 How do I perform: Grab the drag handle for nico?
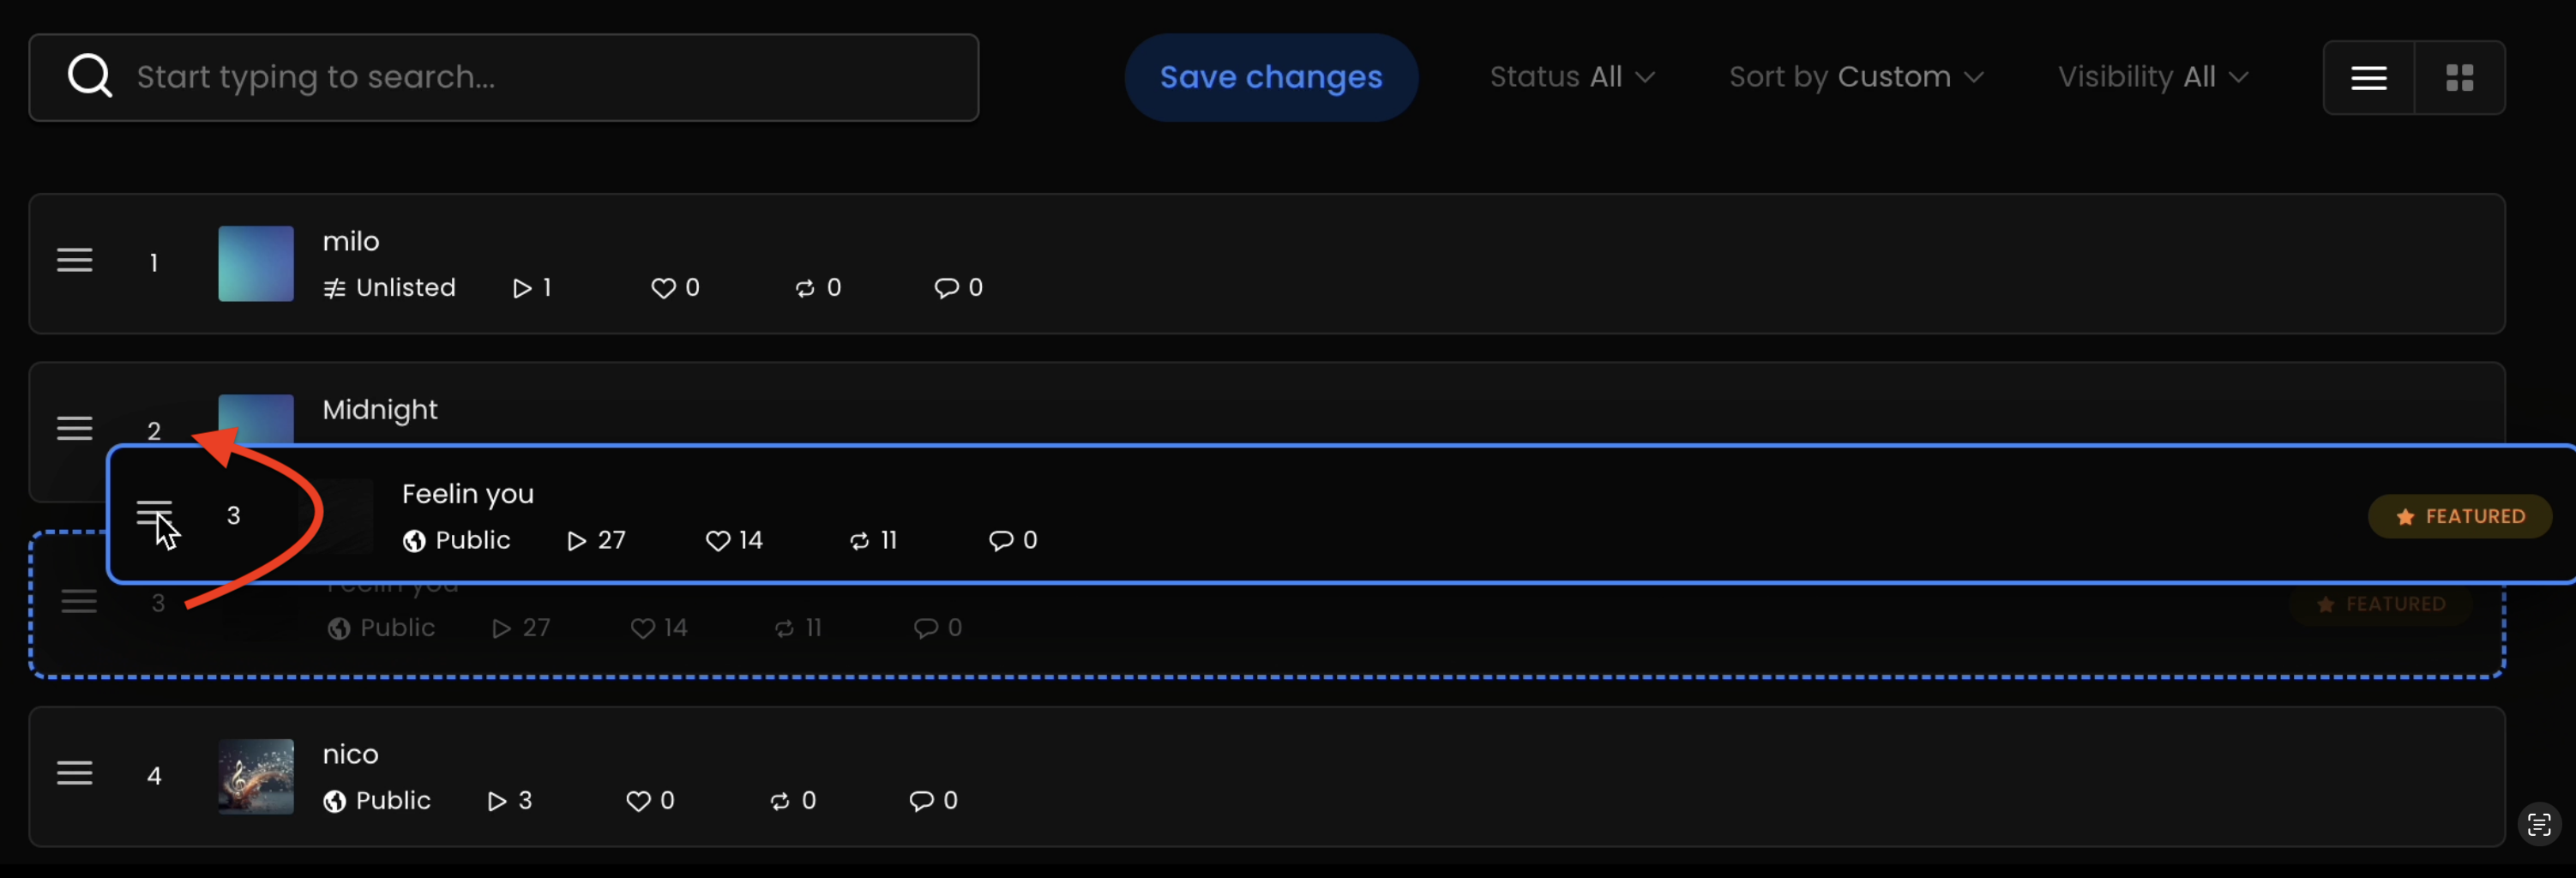coord(75,773)
